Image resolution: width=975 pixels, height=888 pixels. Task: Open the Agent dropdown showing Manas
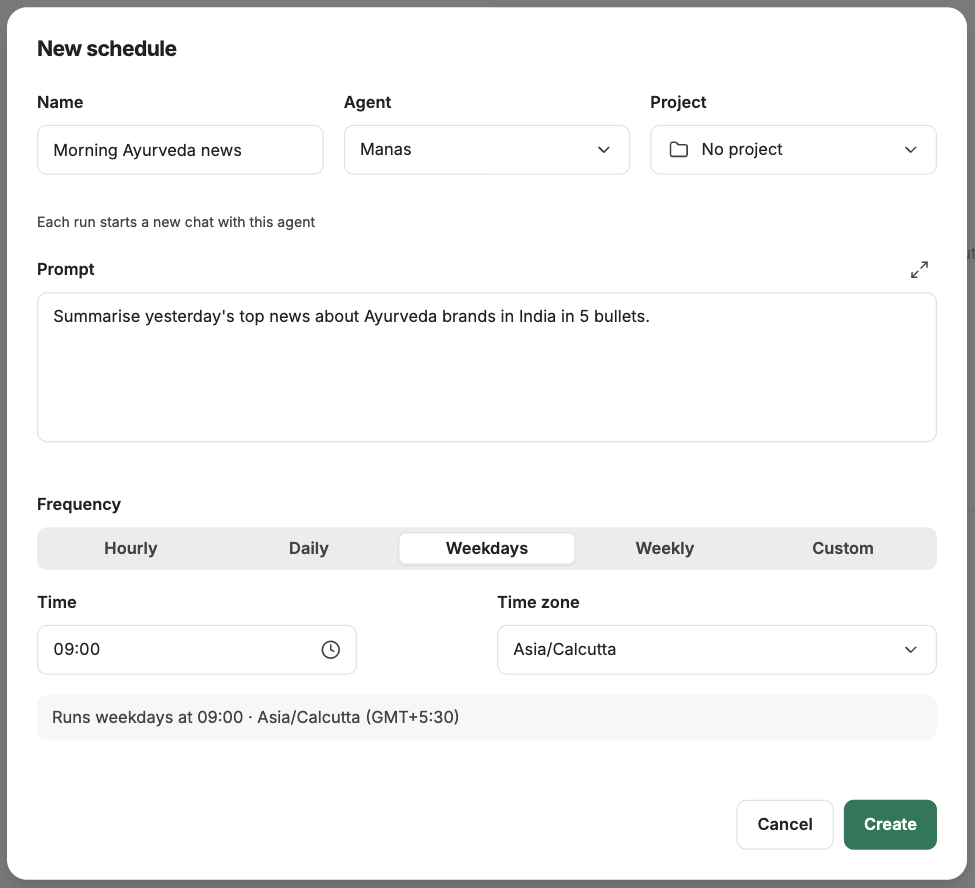487,150
